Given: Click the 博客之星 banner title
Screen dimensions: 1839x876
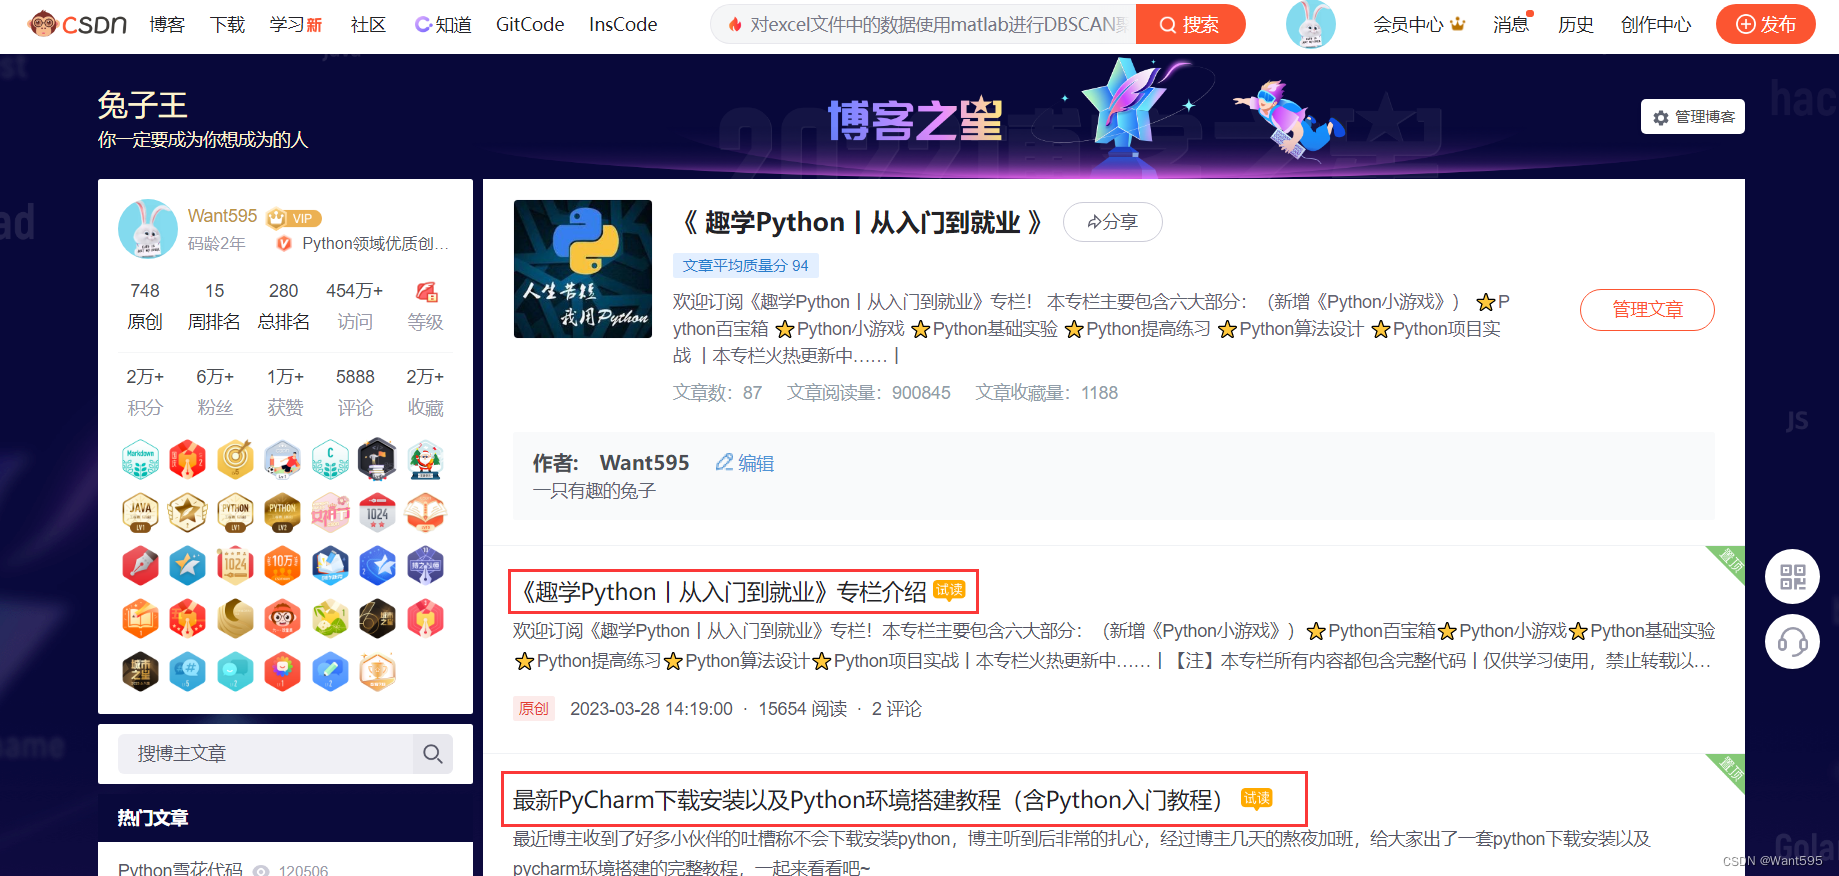Looking at the screenshot, I should 915,120.
